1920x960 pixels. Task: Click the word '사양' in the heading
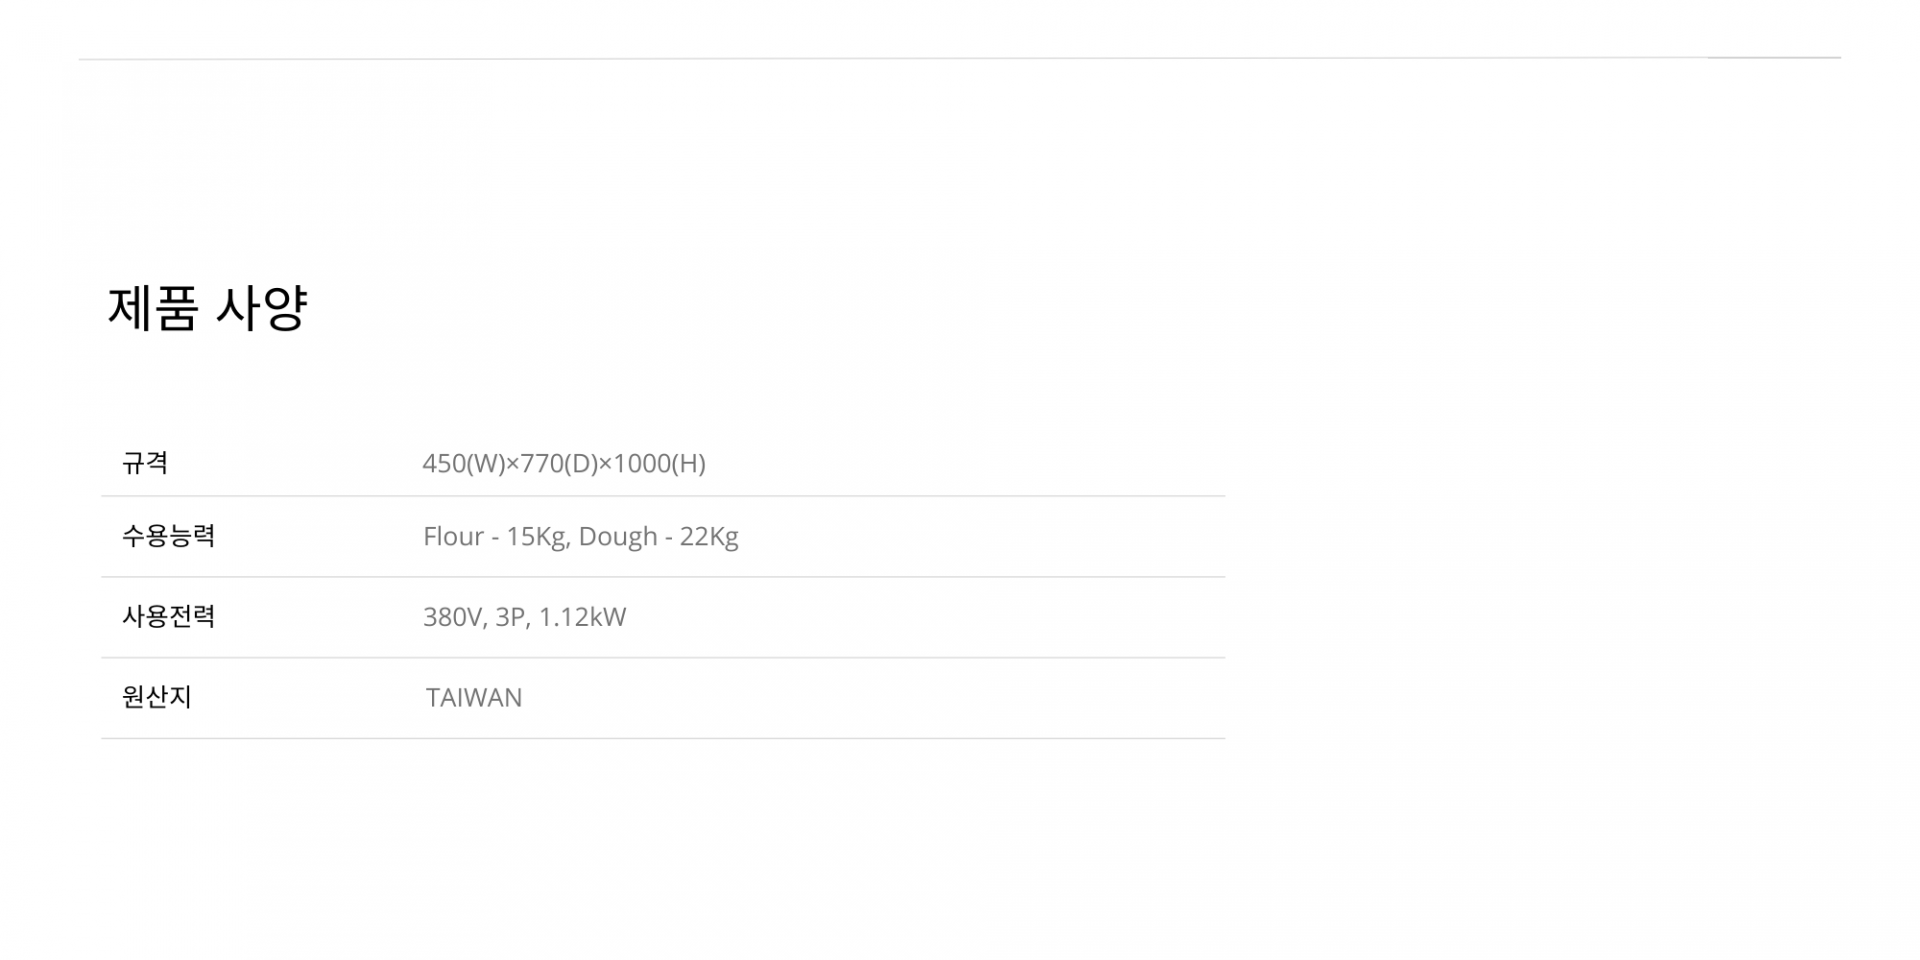261,308
